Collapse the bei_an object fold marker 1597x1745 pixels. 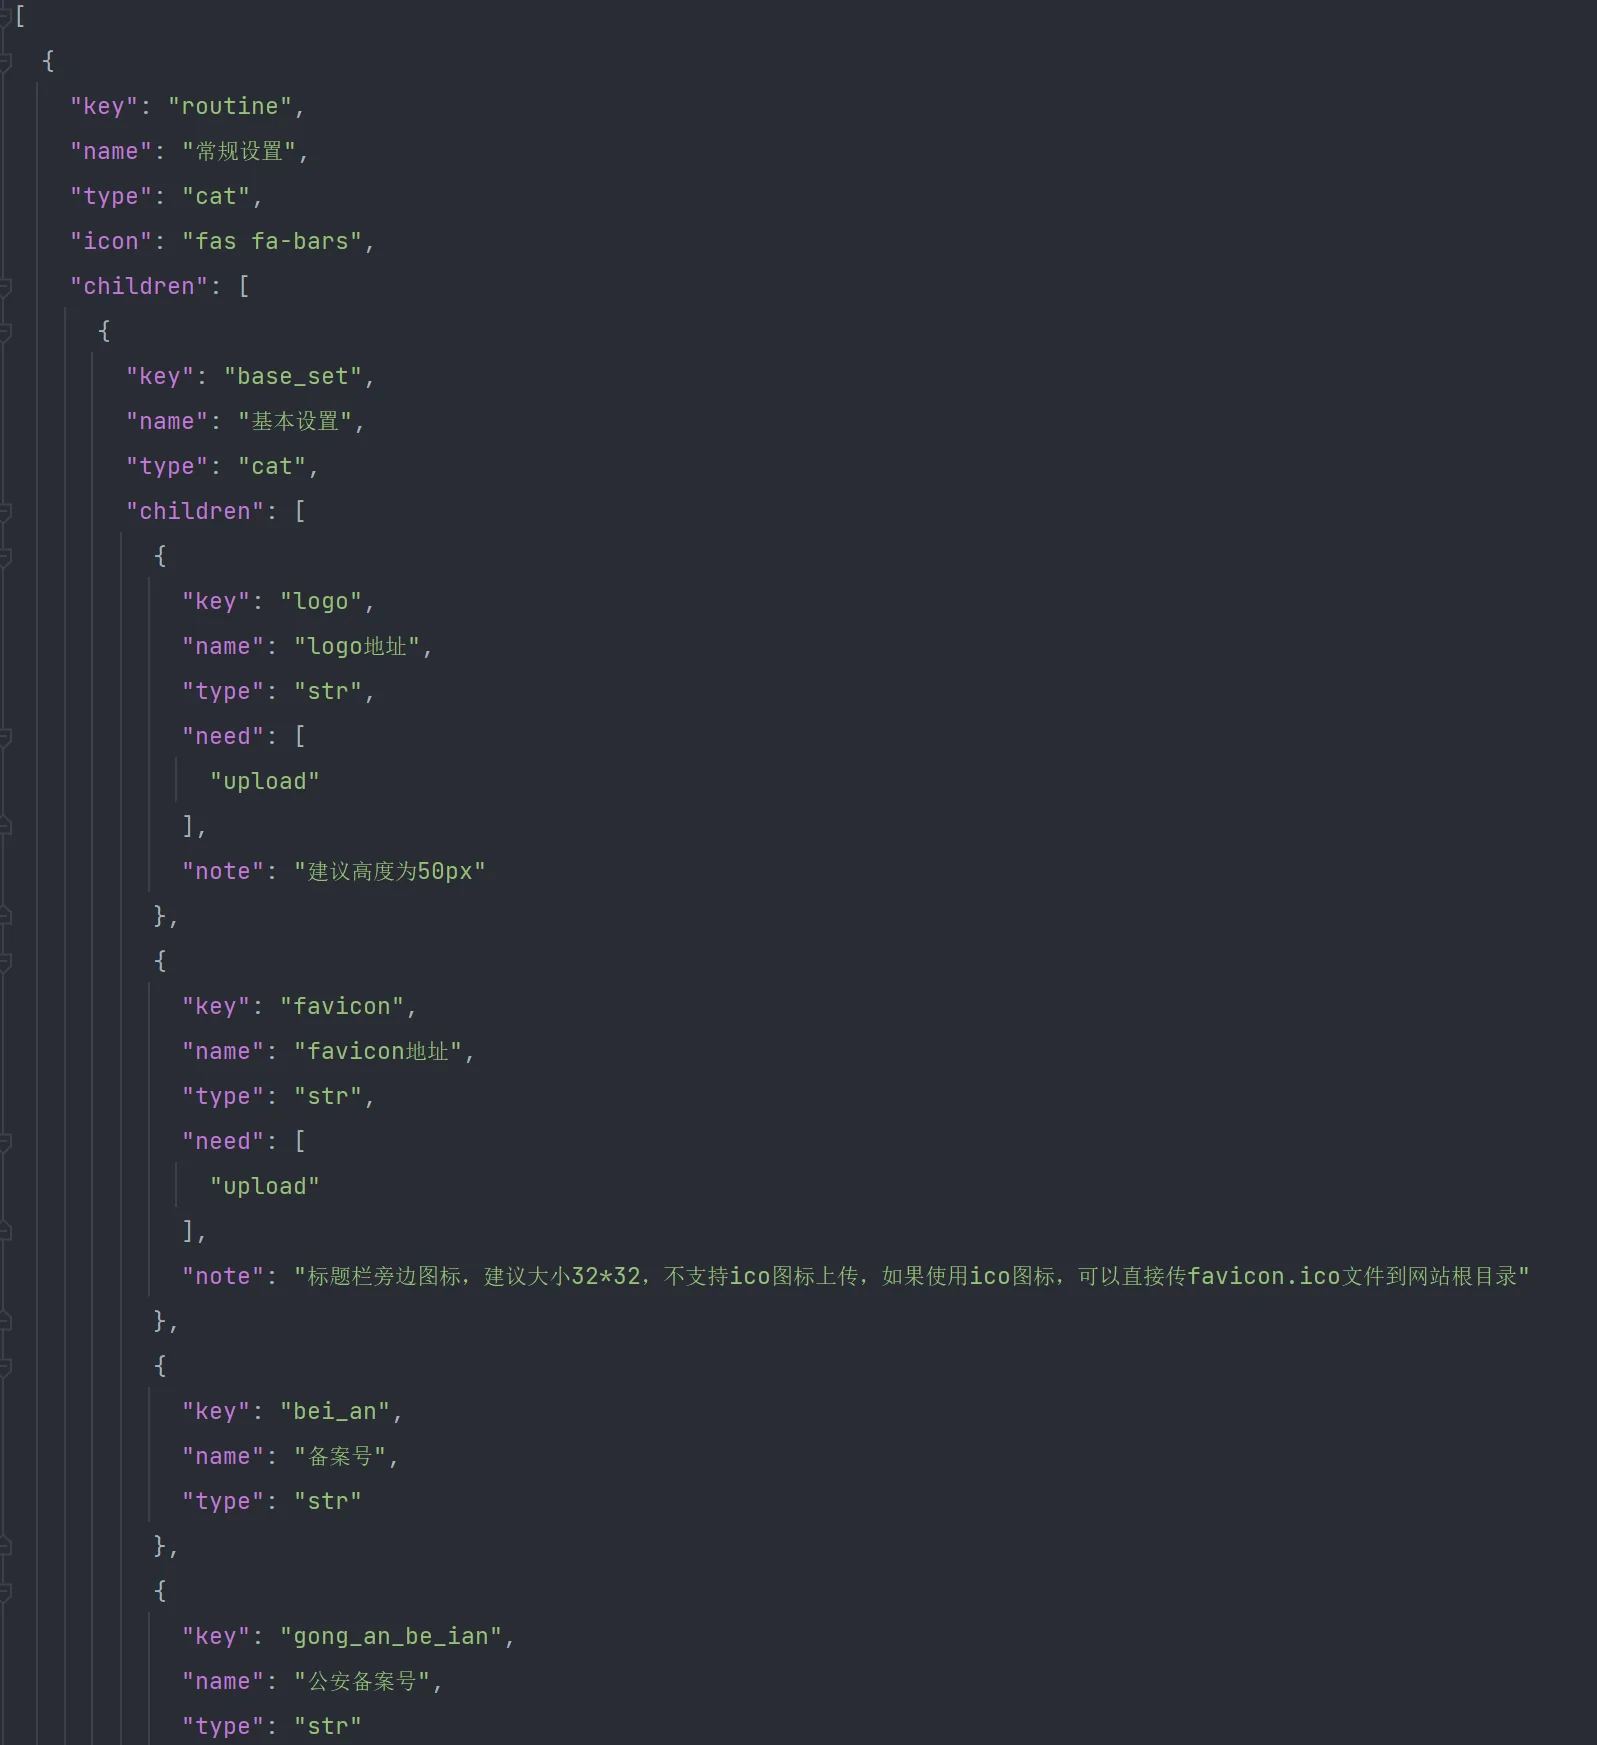(5, 1366)
